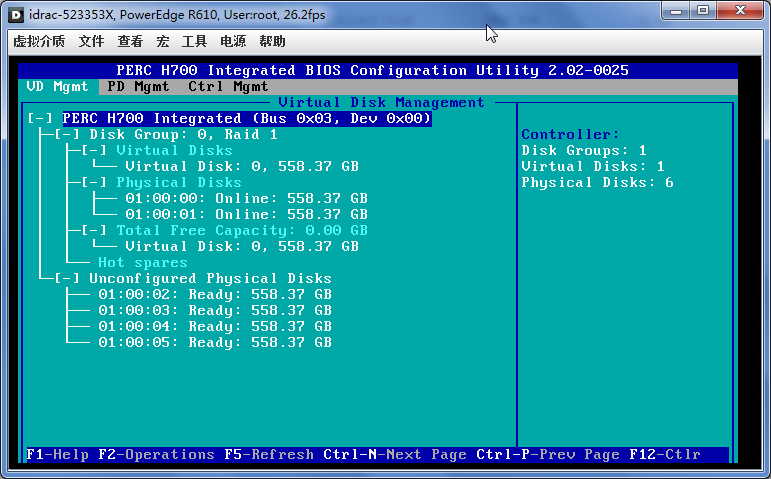Screen dimensions: 771x479
Task: Click the Virtual Disks label
Action: [x=174, y=150]
